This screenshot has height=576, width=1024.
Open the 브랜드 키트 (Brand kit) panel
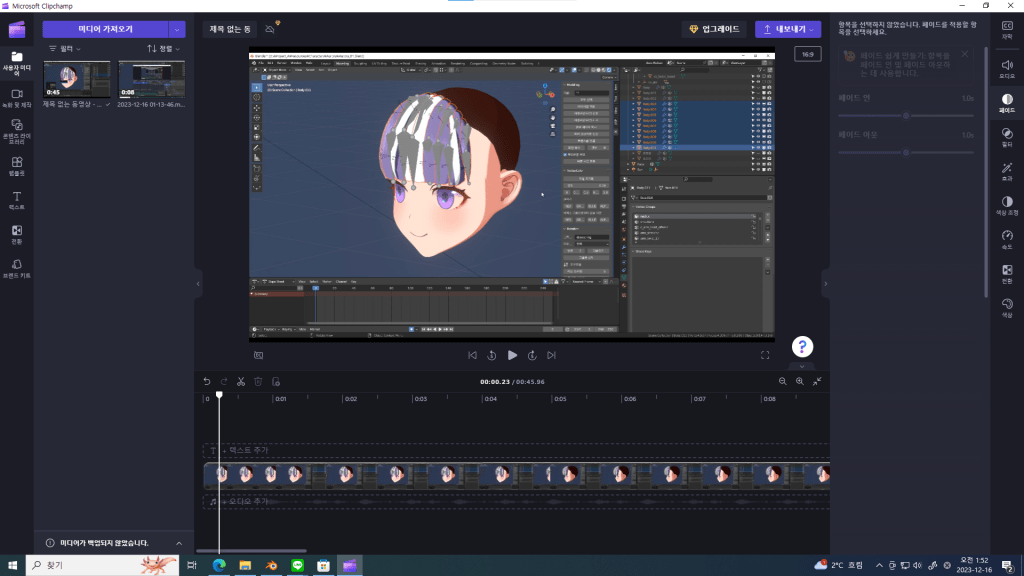(x=16, y=267)
